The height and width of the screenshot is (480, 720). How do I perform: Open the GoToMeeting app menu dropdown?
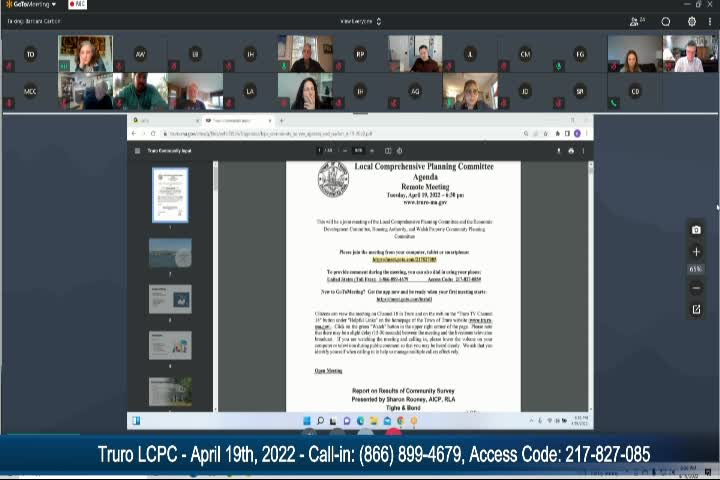30,4
